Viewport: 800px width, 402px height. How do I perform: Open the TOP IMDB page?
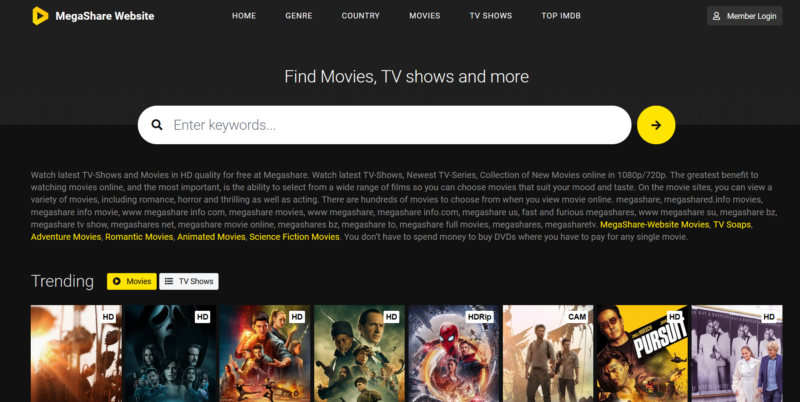[x=561, y=16]
